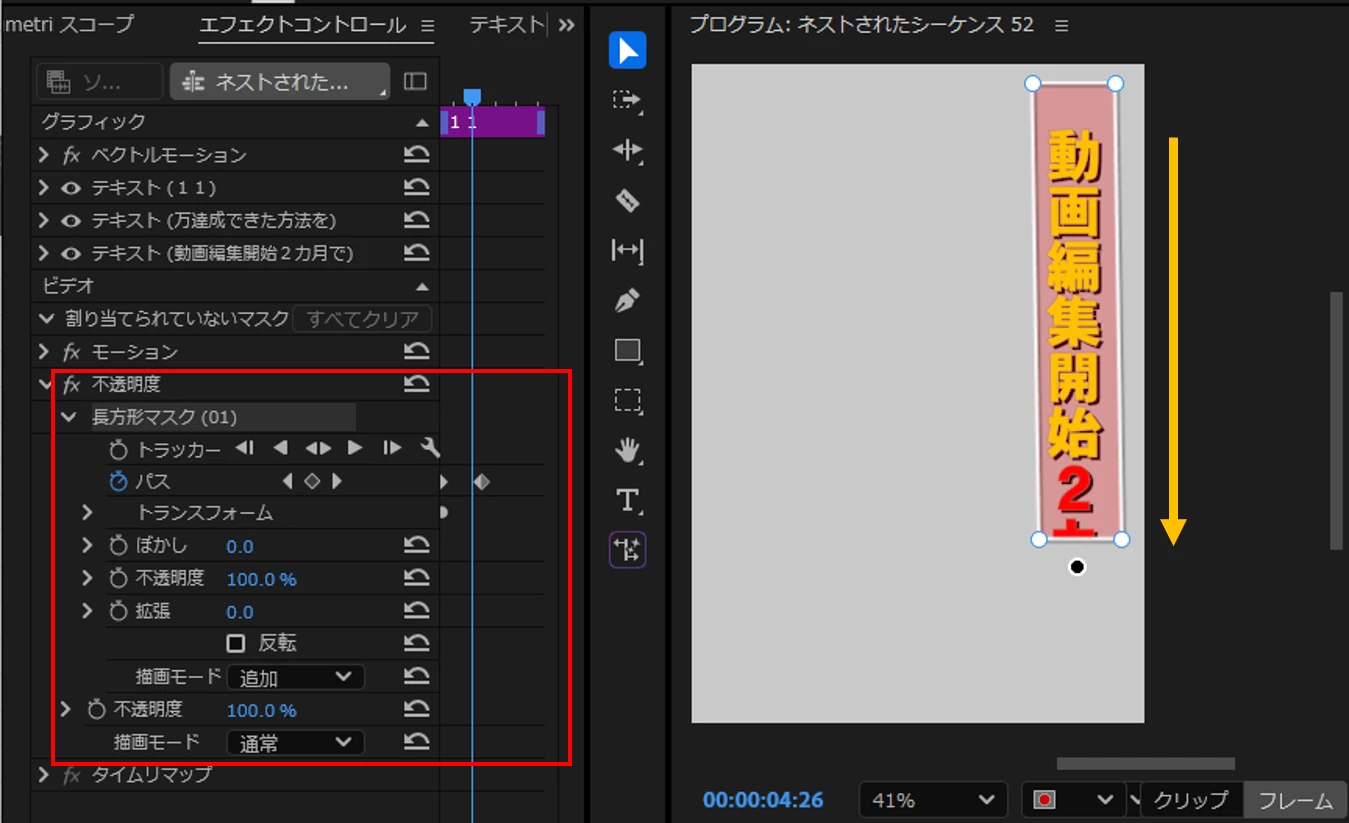Screen dimensions: 1349x823
Task: Select the Selection (arrow) tool
Action: 627,51
